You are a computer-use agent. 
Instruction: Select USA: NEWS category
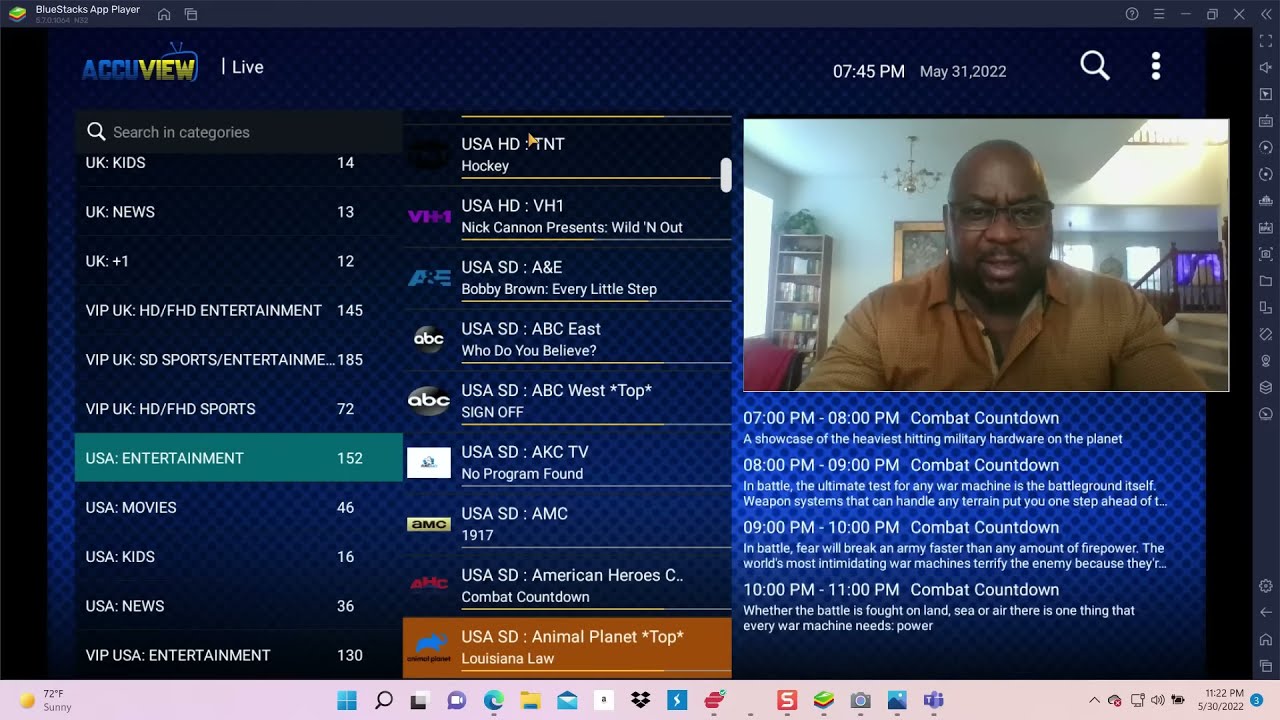[x=238, y=606]
